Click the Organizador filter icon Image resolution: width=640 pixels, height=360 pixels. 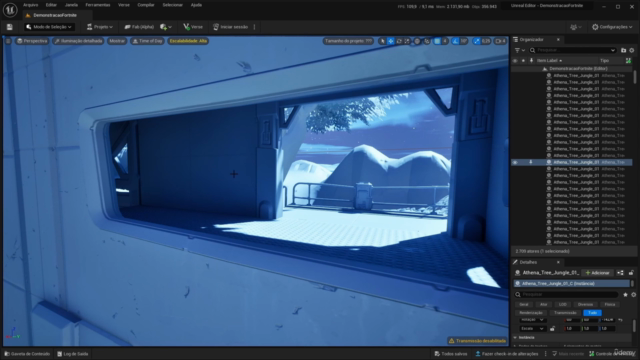[519, 50]
